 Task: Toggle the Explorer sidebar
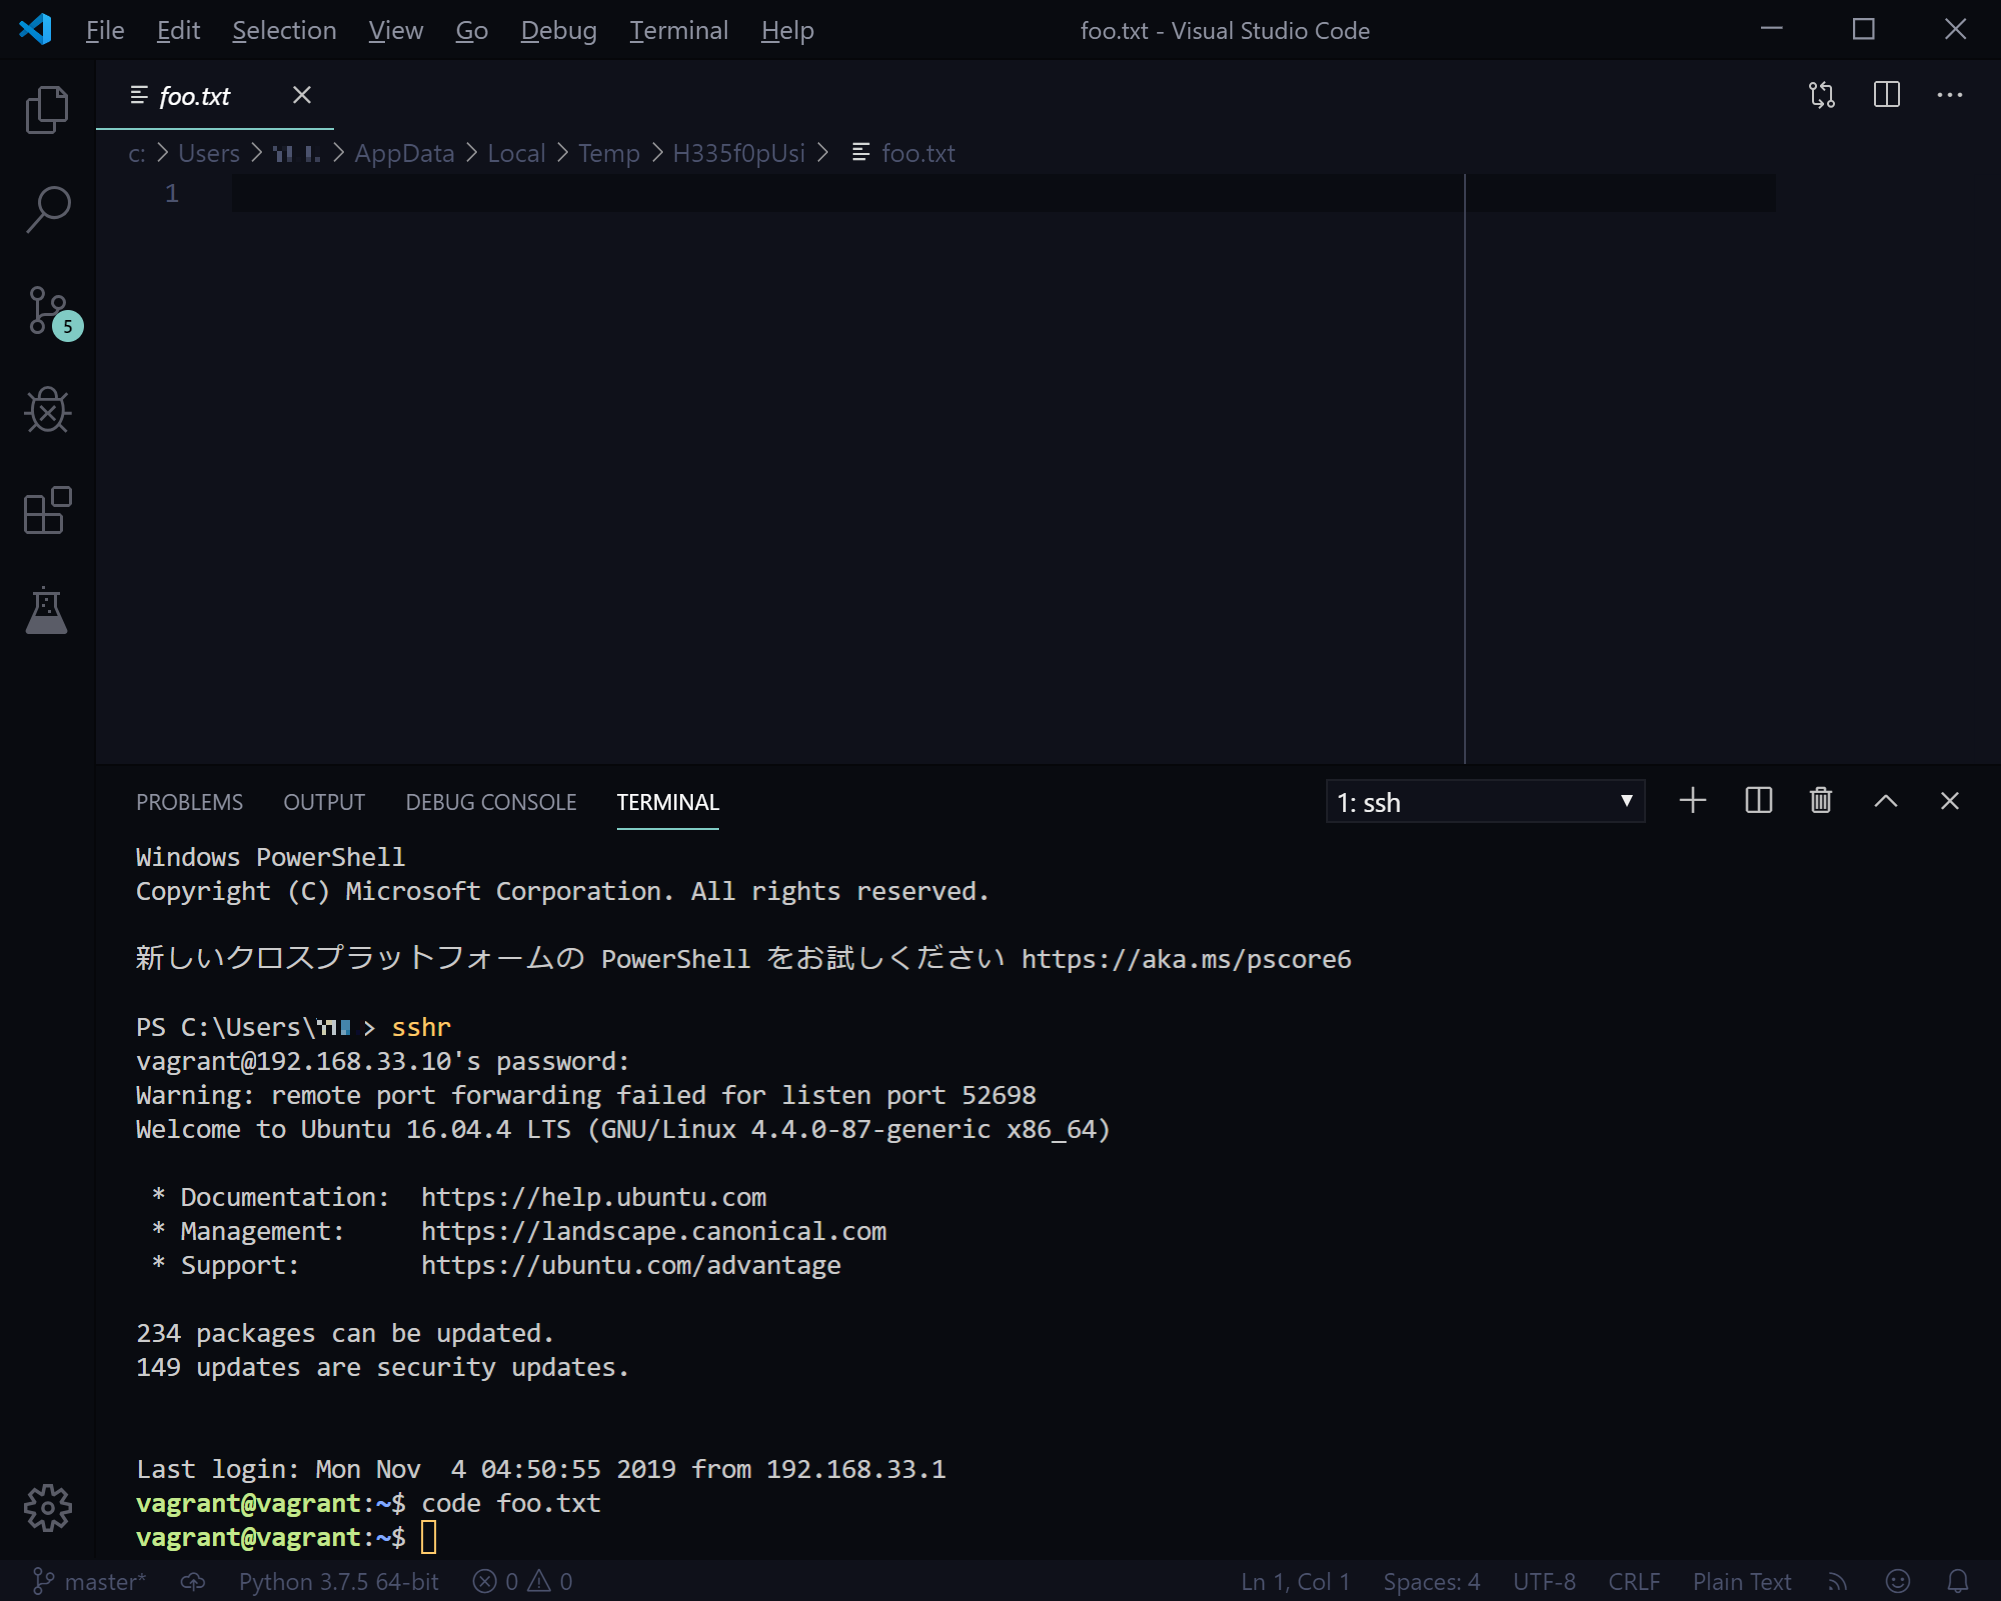pyautogui.click(x=47, y=109)
